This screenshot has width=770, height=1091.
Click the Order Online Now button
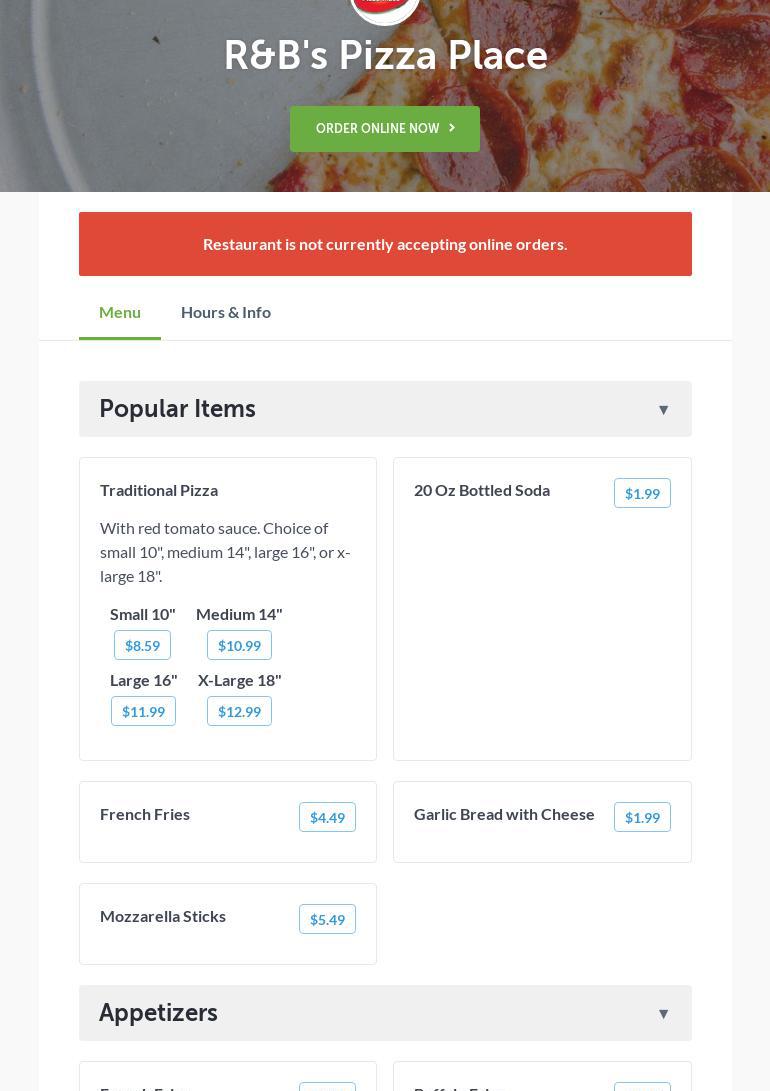(x=385, y=129)
